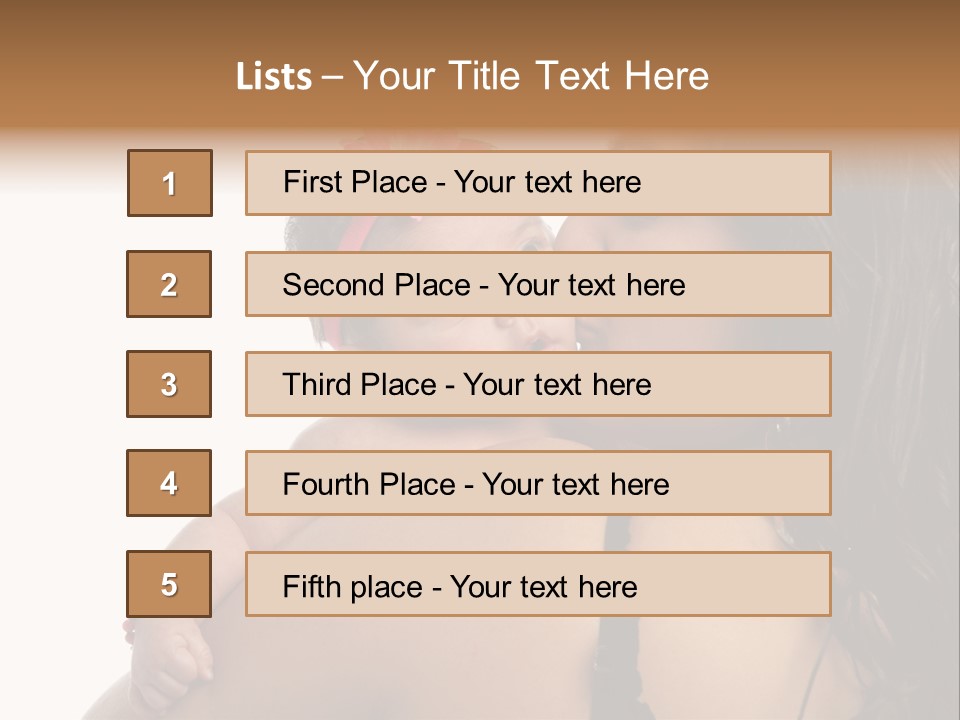
Task: Select the First Place text bar
Action: coord(538,183)
